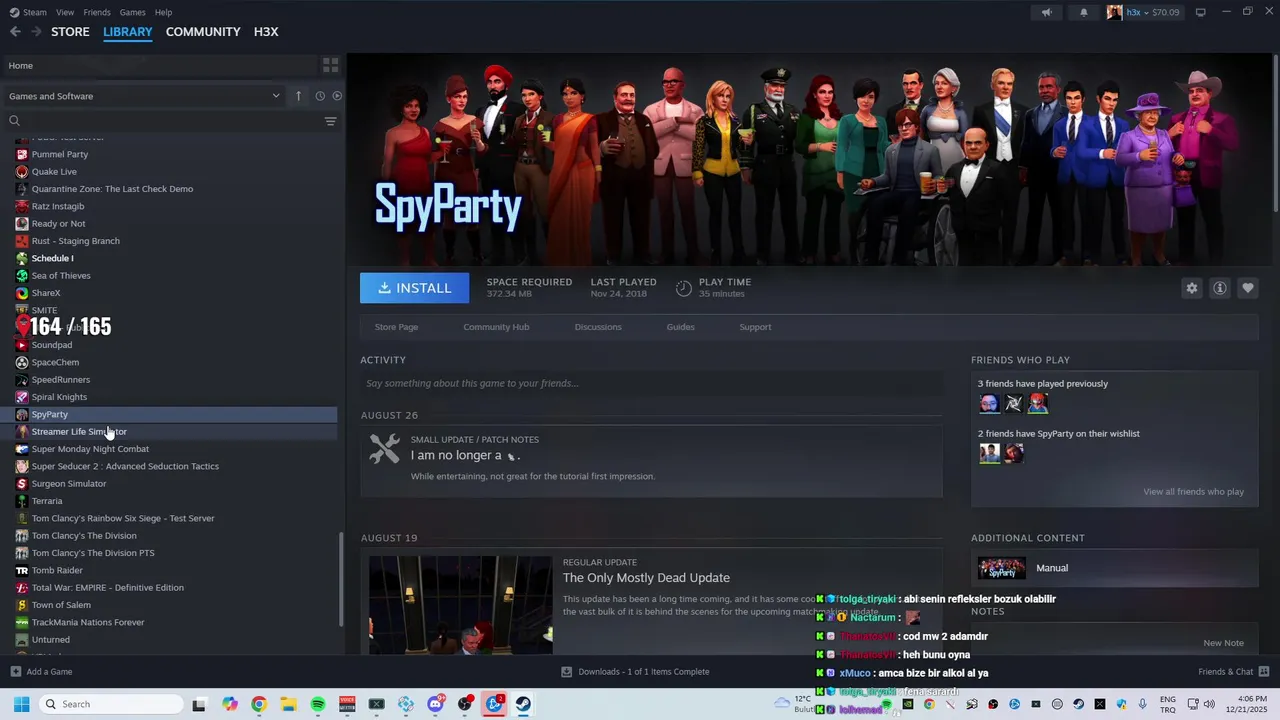Open The Only Mostly Dead Update post

pyautogui.click(x=646, y=578)
